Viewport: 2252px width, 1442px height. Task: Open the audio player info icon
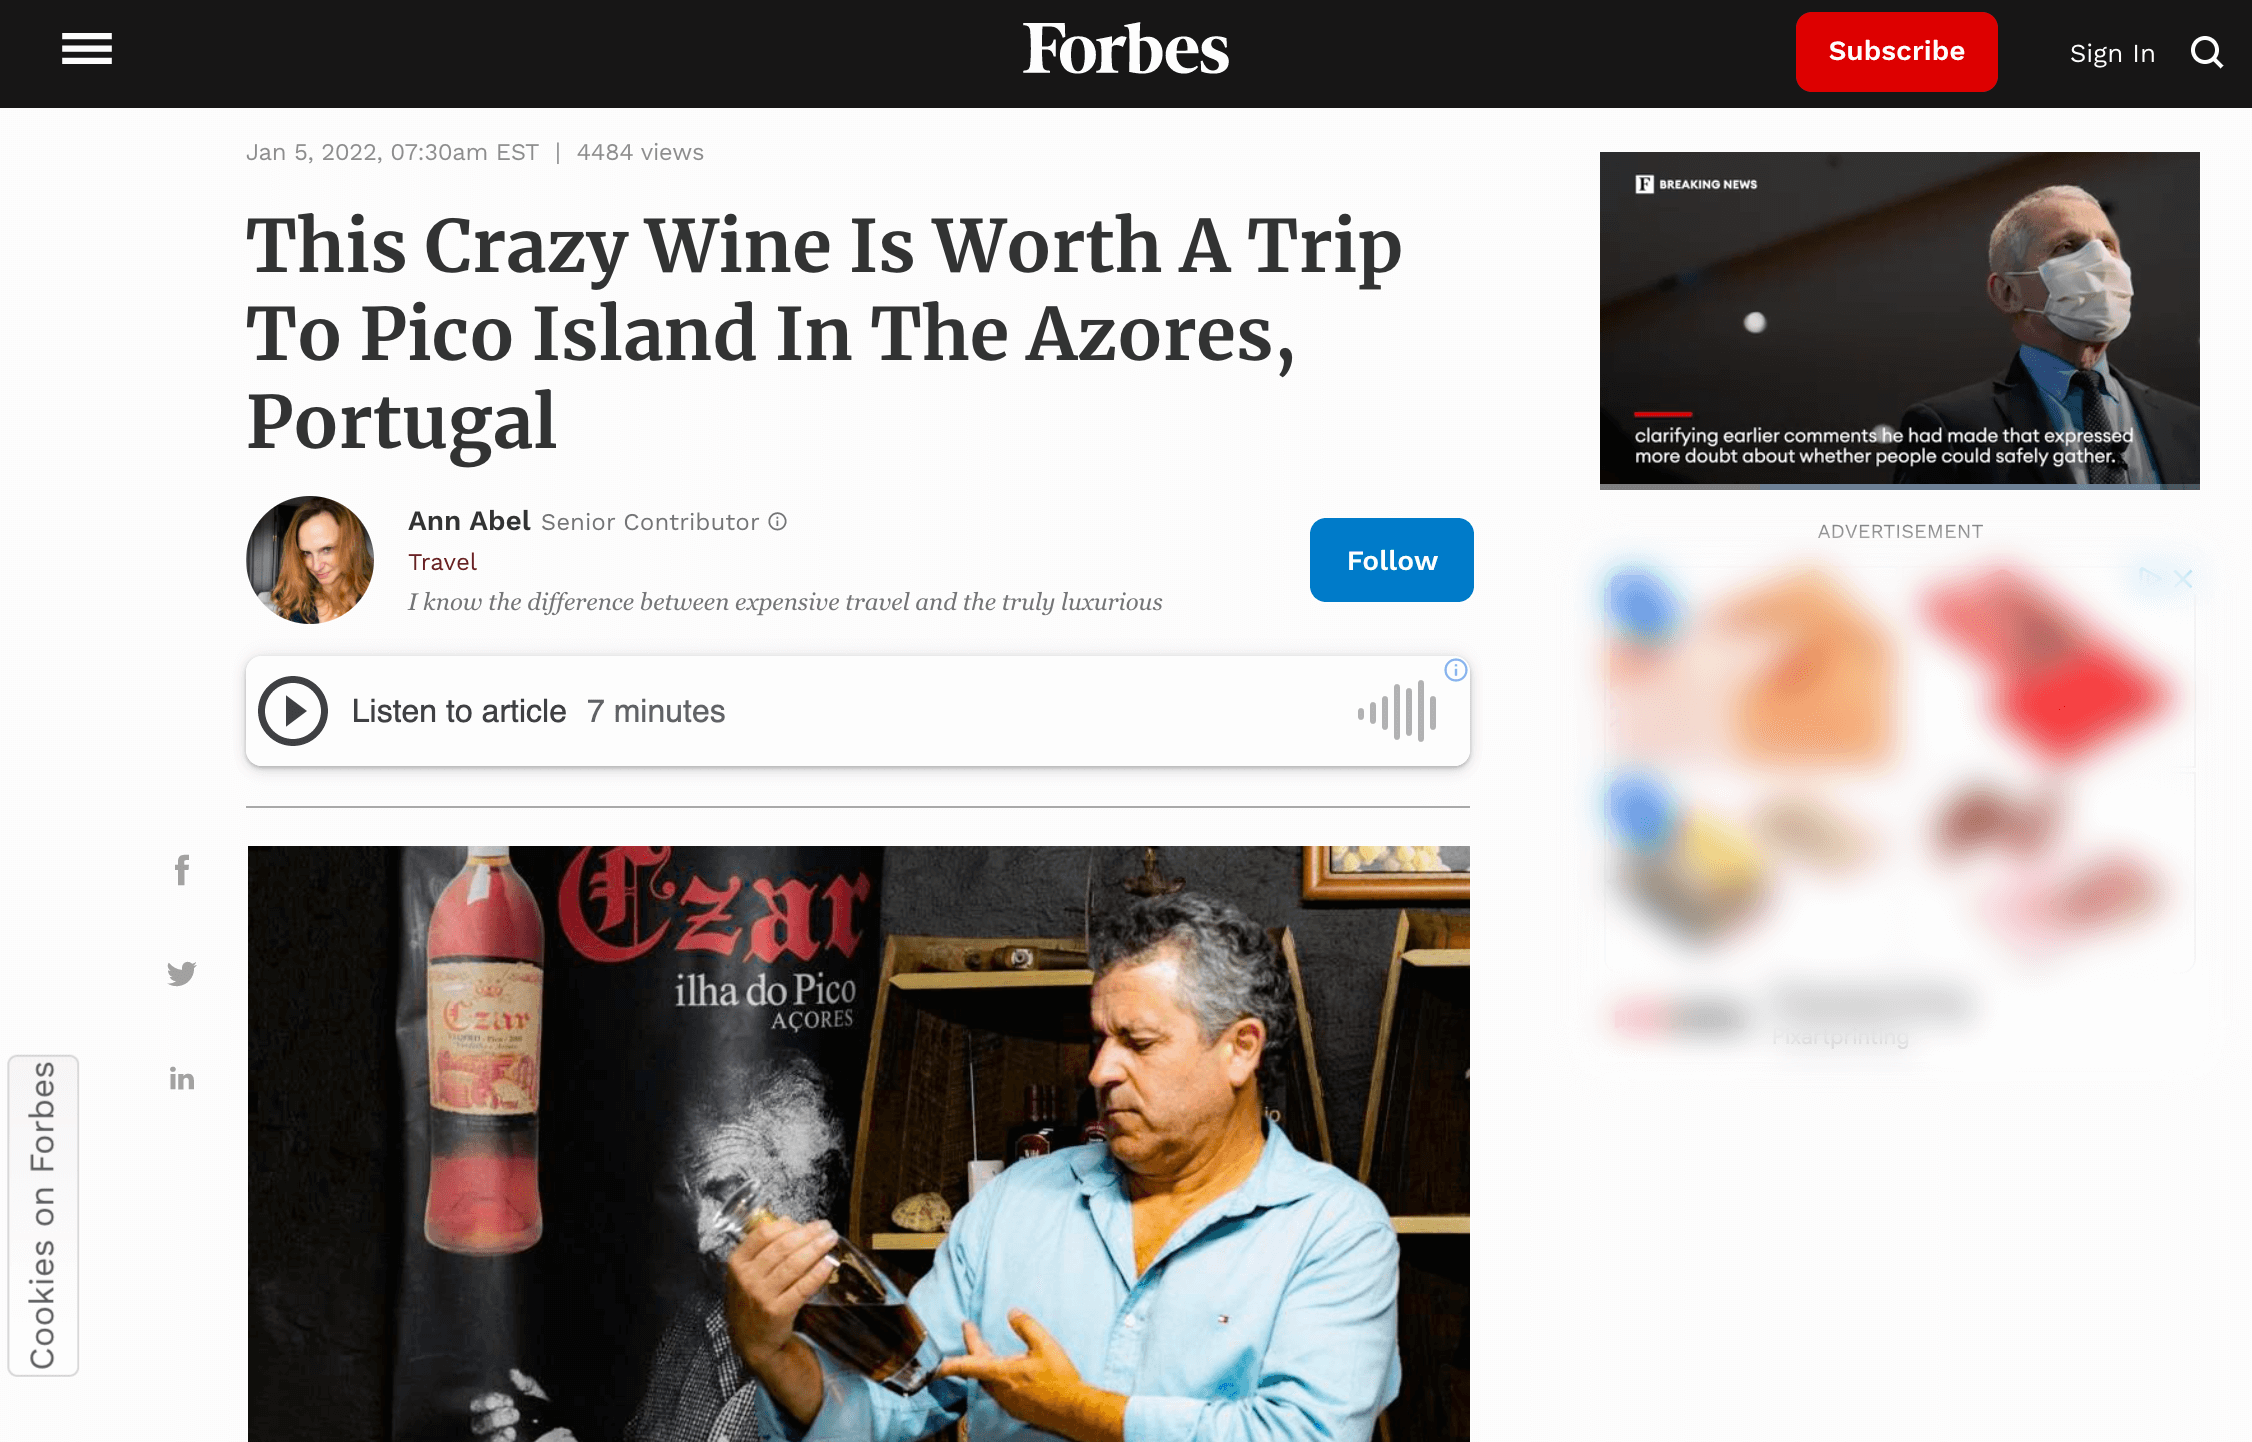1456,670
